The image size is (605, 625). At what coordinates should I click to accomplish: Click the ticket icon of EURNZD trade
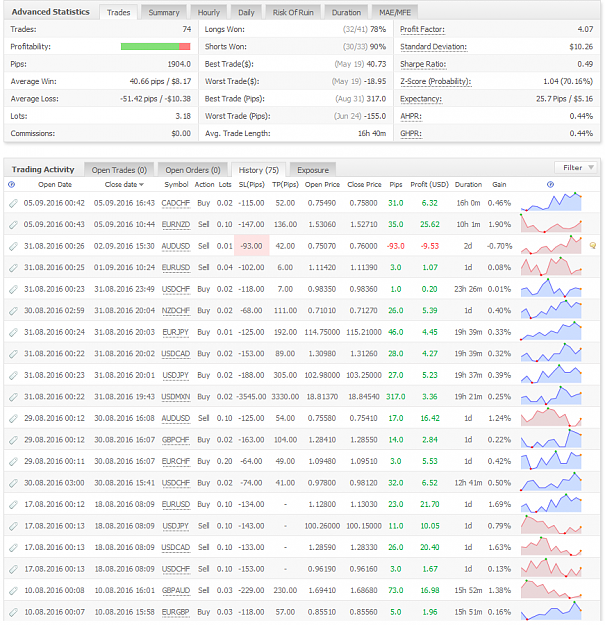tap(13, 225)
